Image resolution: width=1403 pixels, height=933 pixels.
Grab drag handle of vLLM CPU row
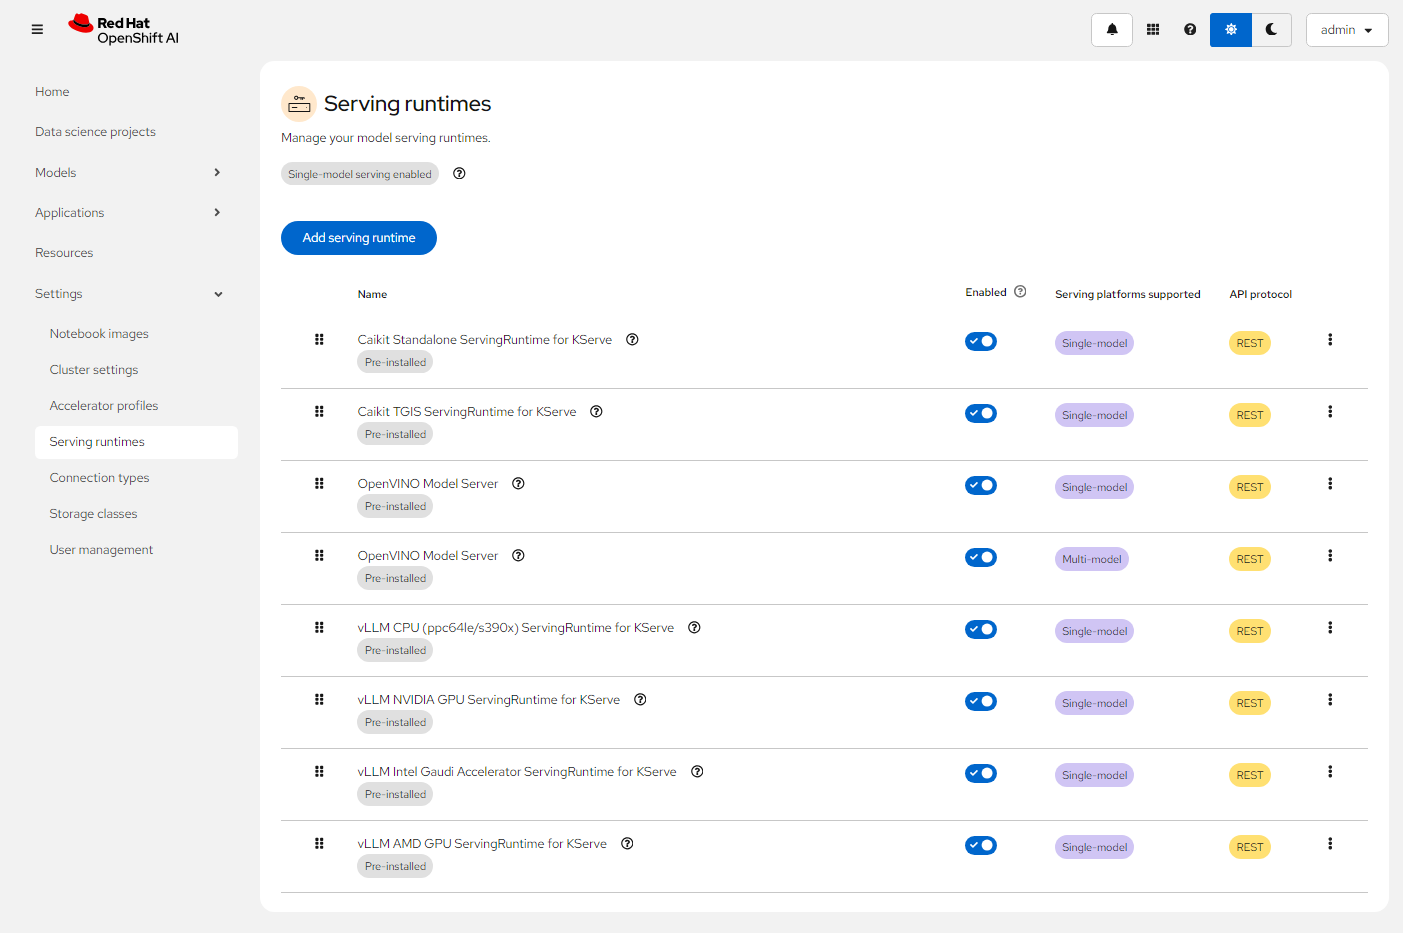[319, 627]
